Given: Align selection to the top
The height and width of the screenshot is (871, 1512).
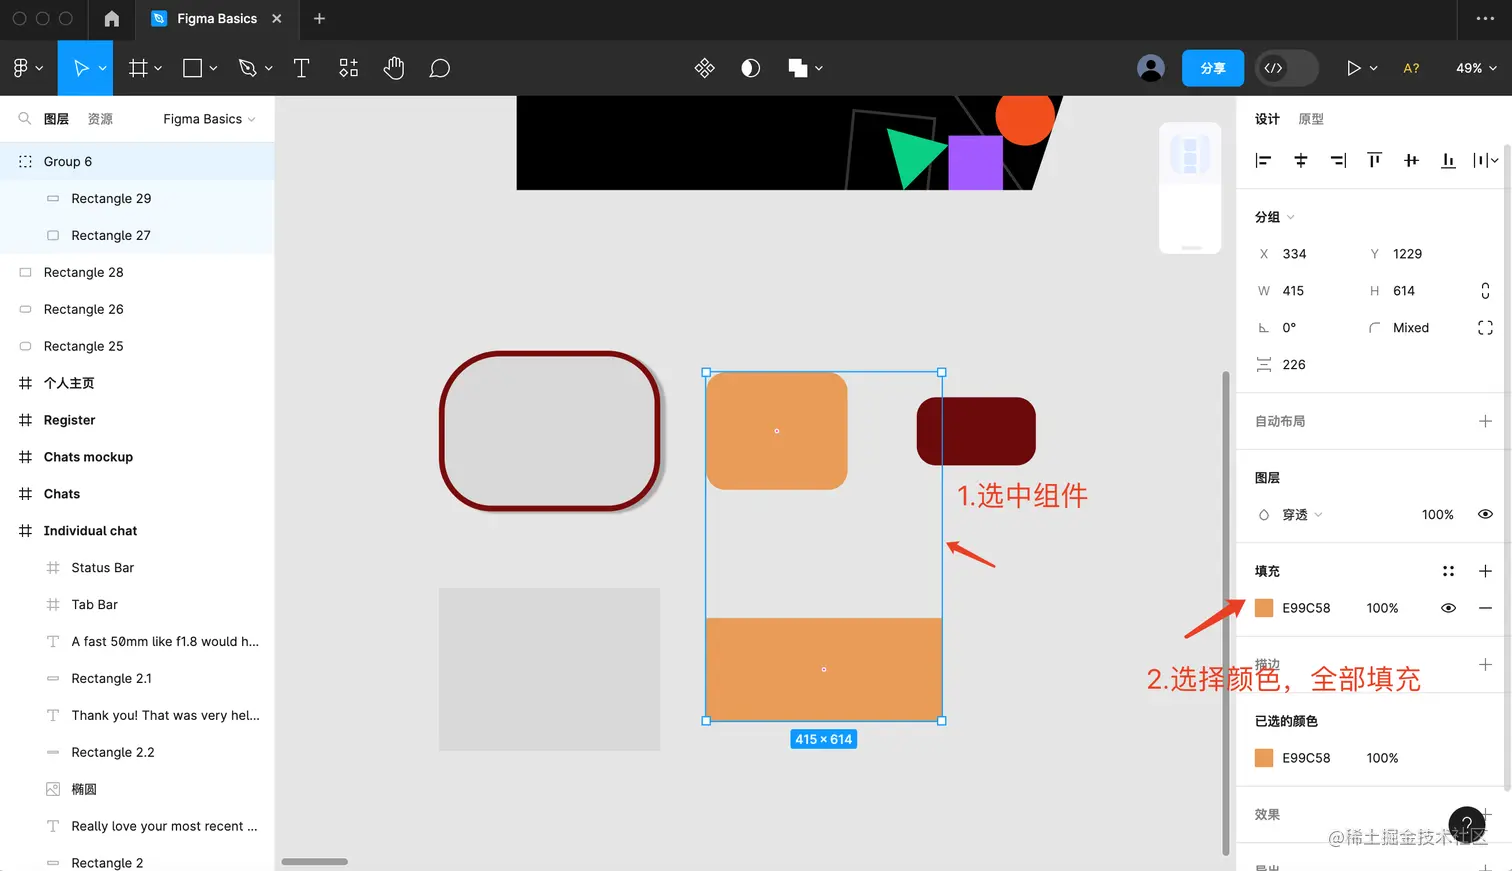Looking at the screenshot, I should [x=1375, y=160].
